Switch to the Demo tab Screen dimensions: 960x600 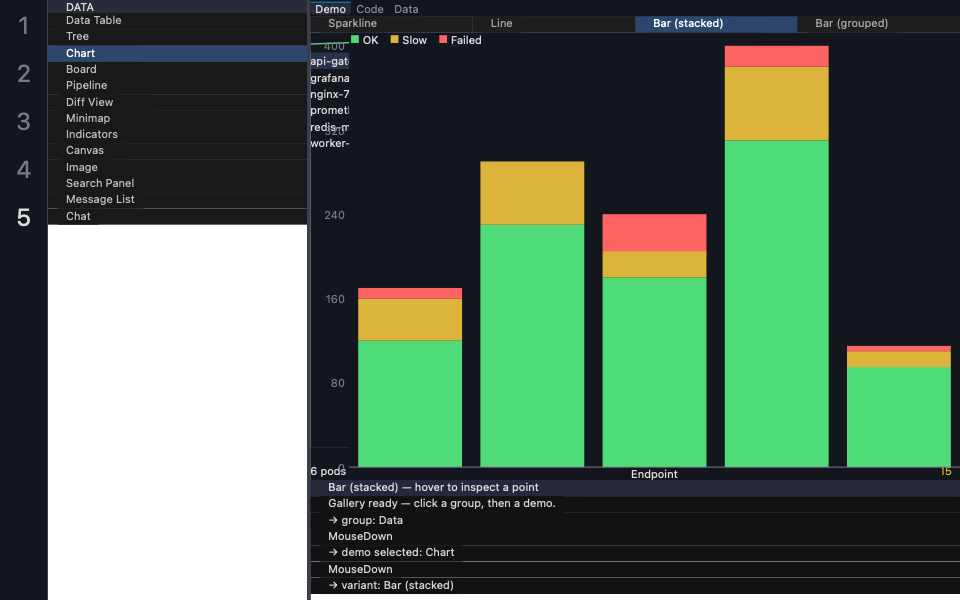tap(331, 9)
